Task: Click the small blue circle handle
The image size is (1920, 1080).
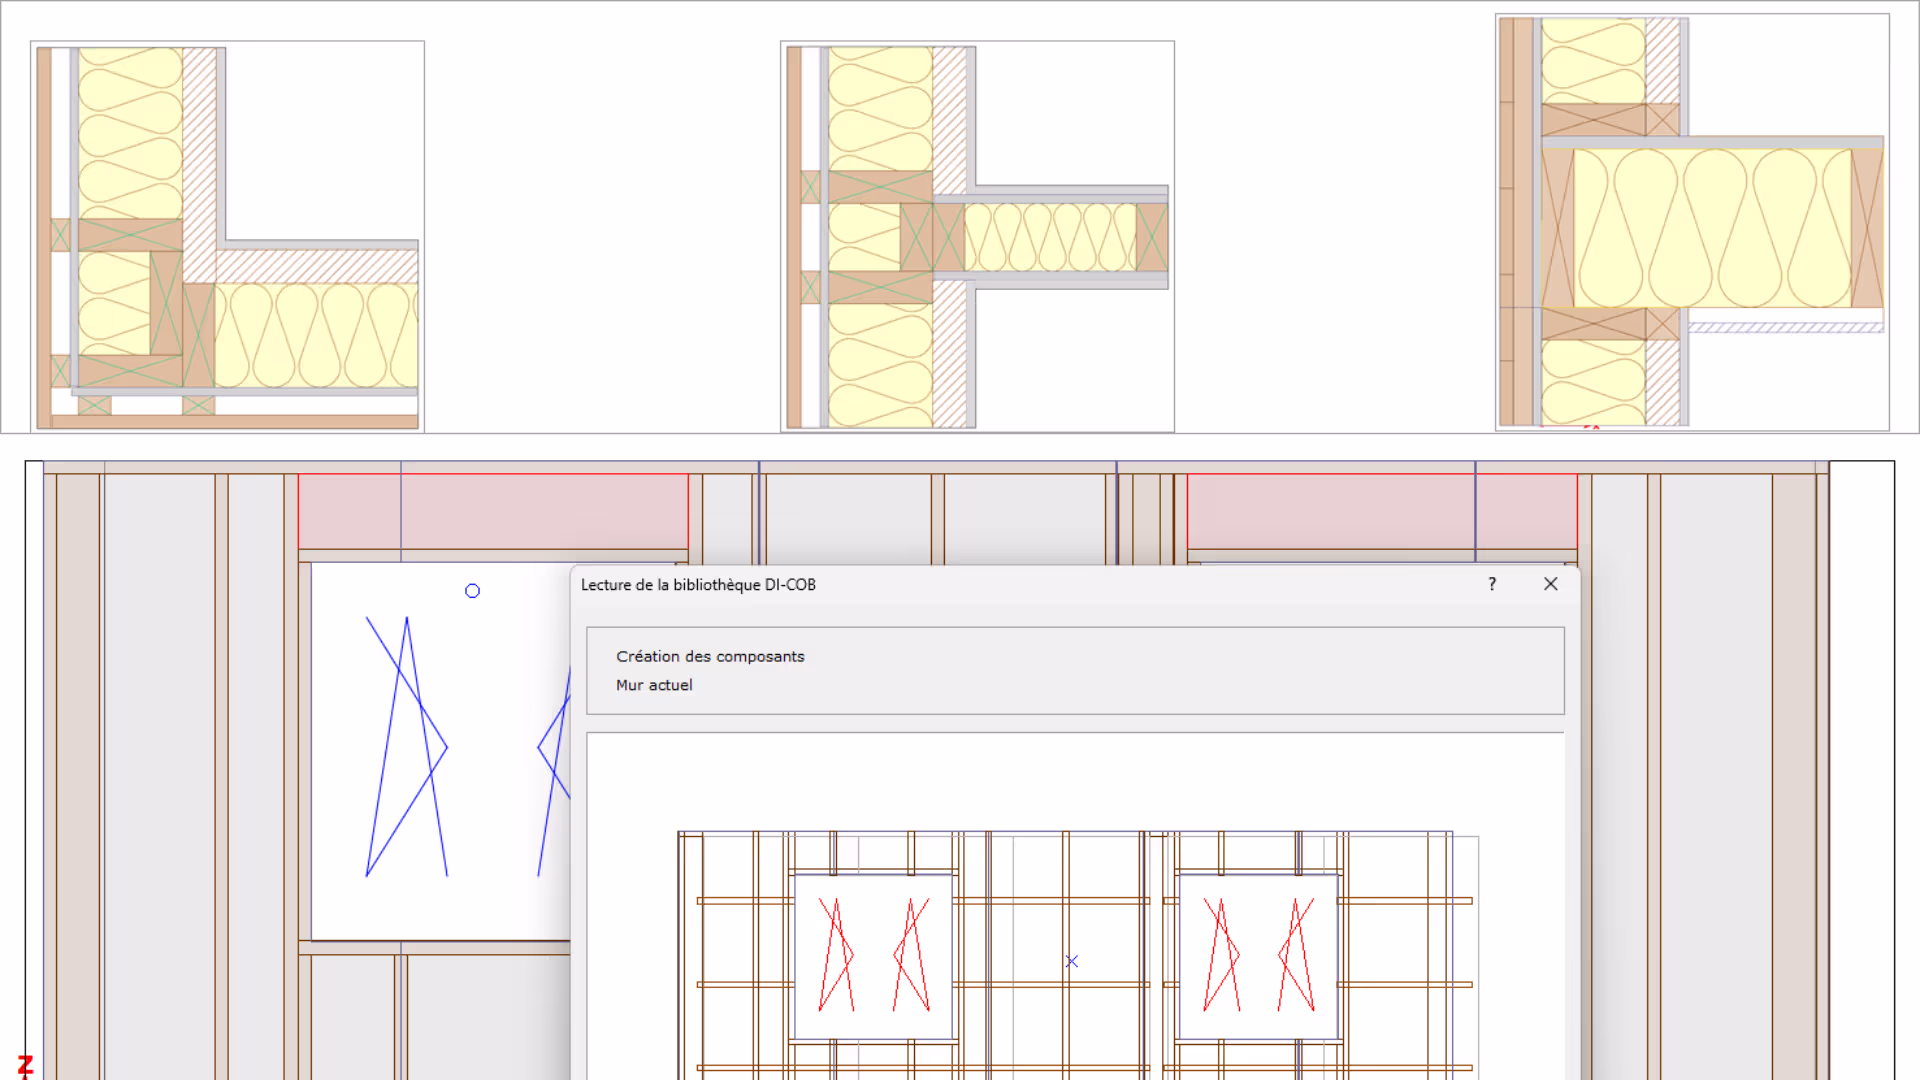Action: (472, 591)
